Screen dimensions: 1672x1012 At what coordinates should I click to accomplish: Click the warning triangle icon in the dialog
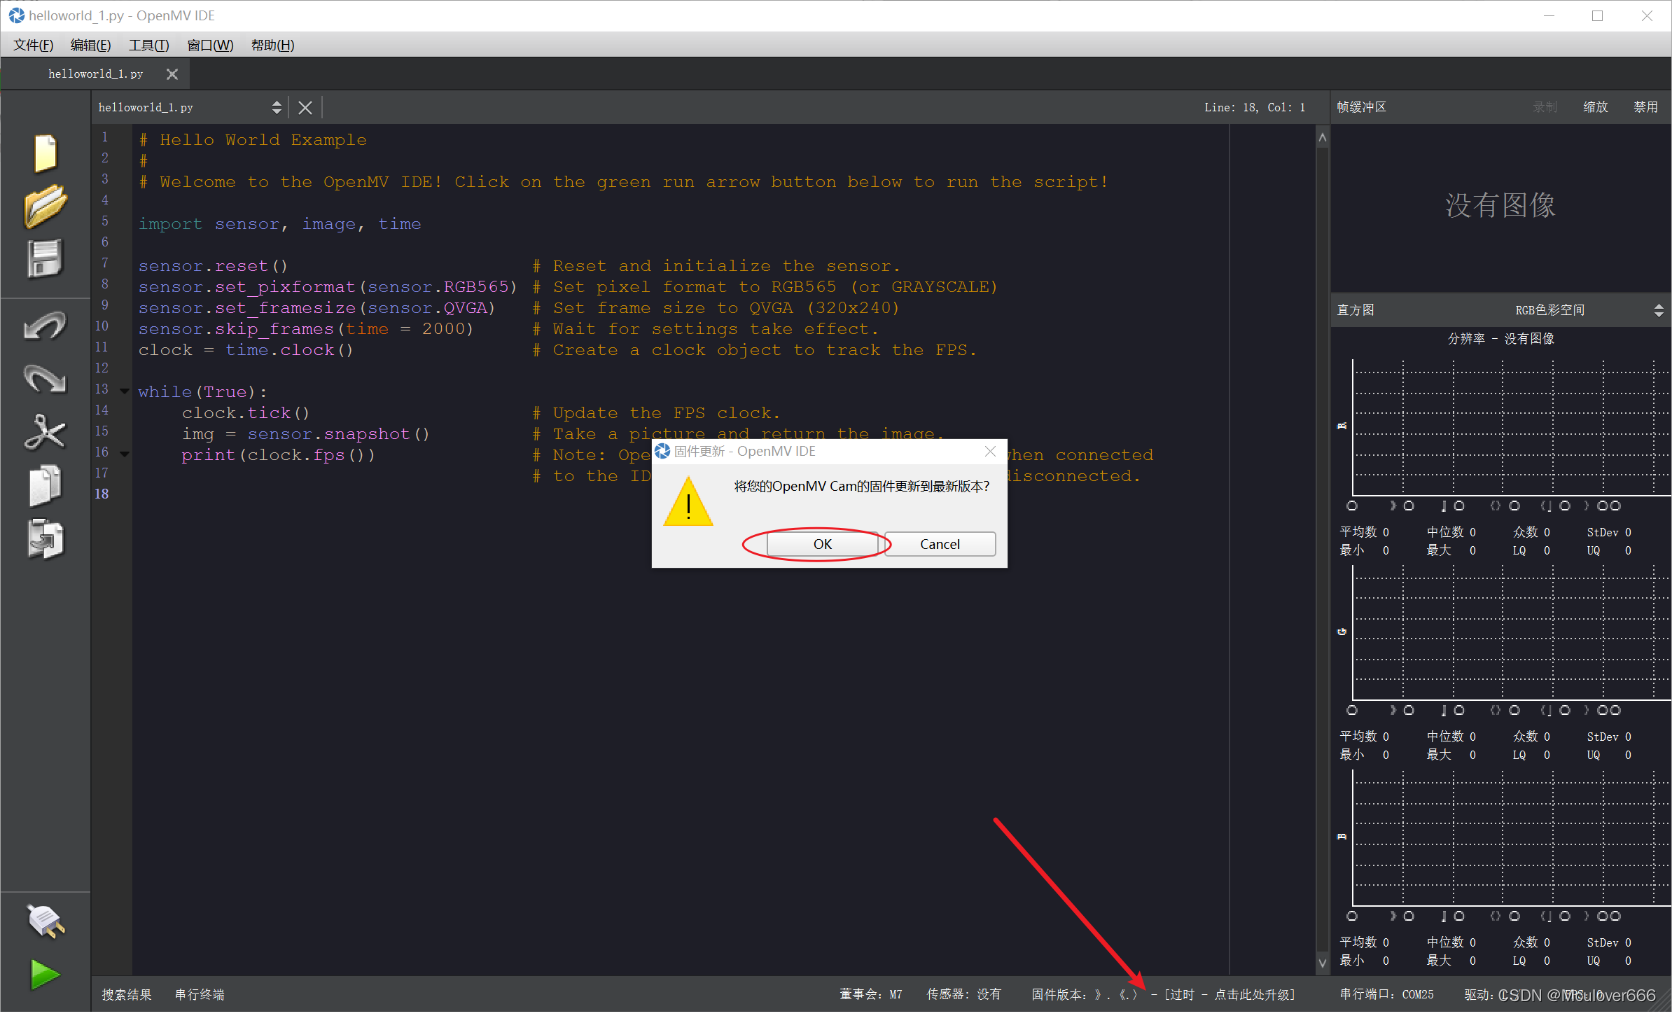pyautogui.click(x=688, y=502)
